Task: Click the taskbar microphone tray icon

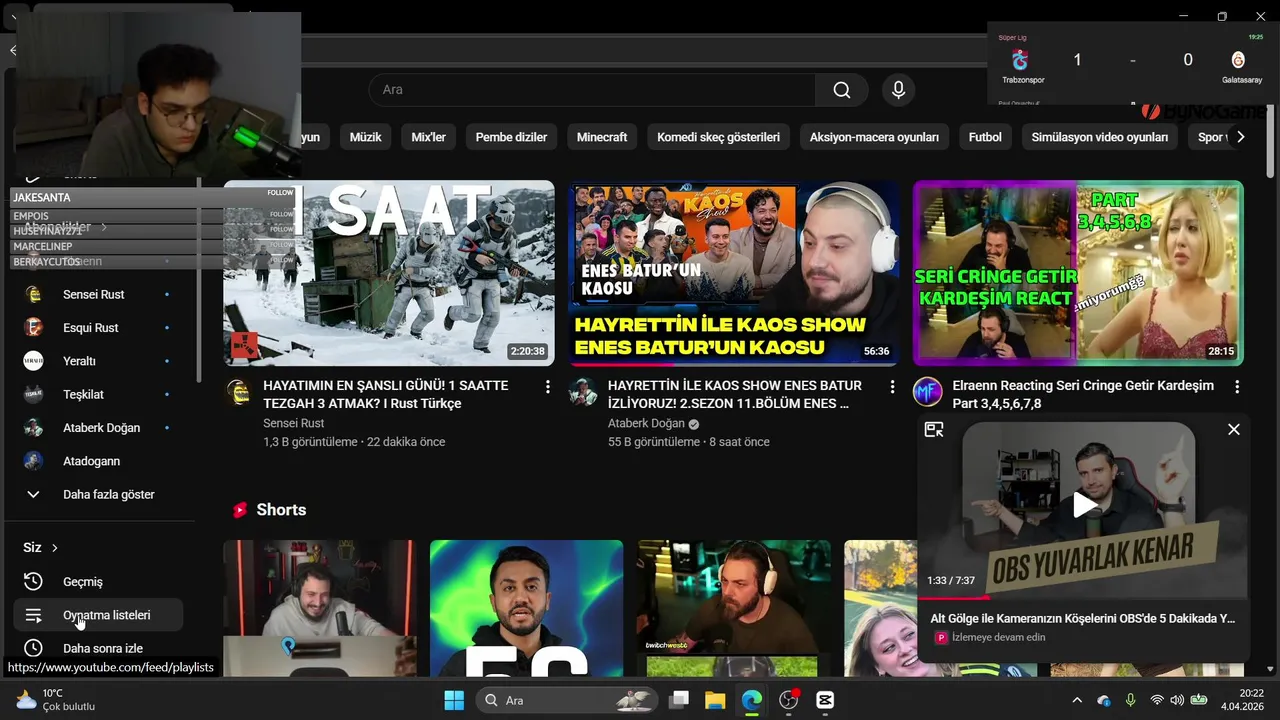Action: pyautogui.click(x=1131, y=700)
